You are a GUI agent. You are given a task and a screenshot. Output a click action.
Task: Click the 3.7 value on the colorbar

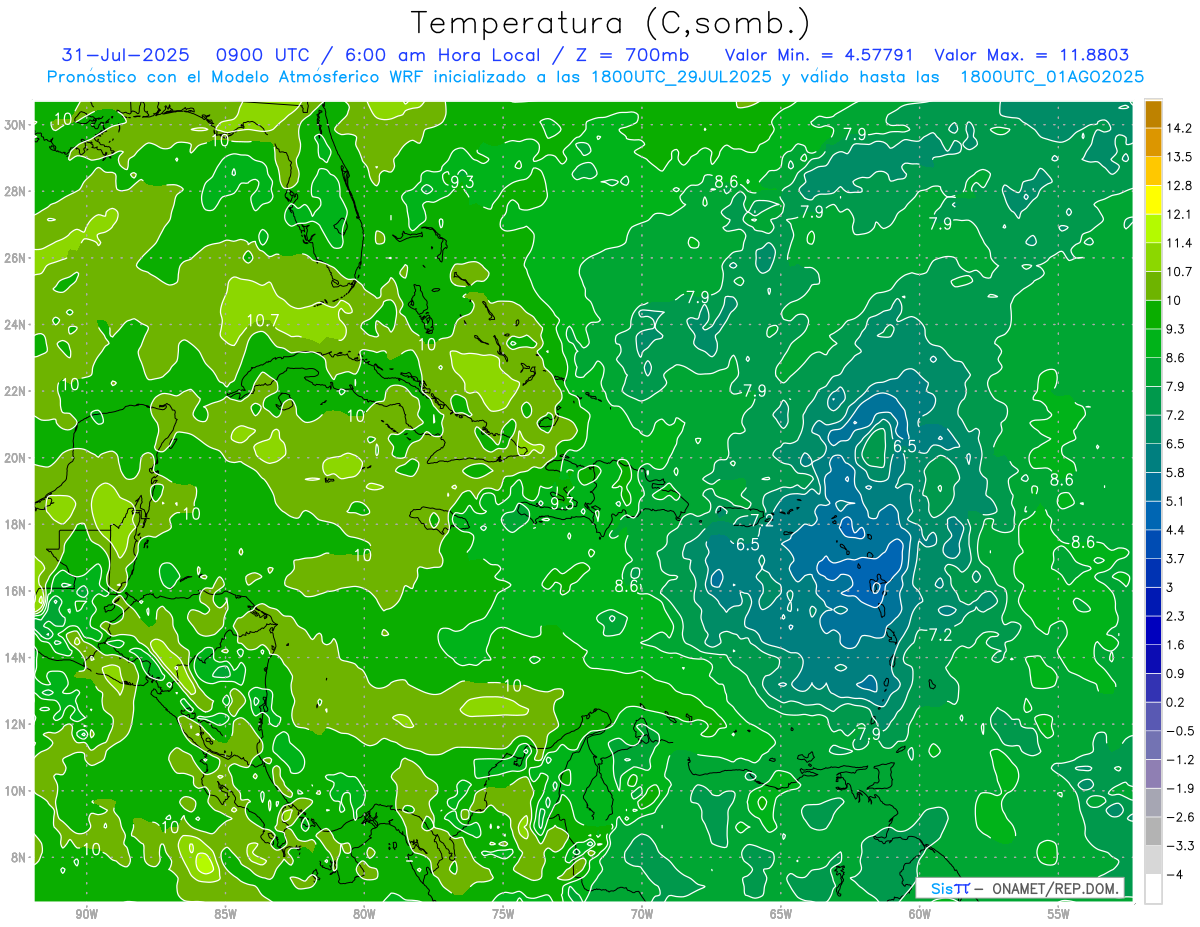tap(1176, 558)
